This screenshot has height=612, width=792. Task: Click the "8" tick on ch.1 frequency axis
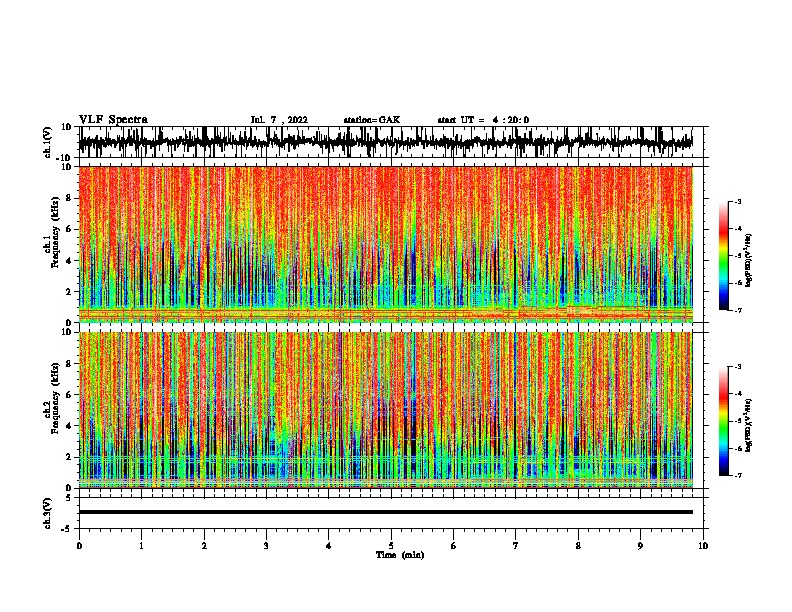69,198
